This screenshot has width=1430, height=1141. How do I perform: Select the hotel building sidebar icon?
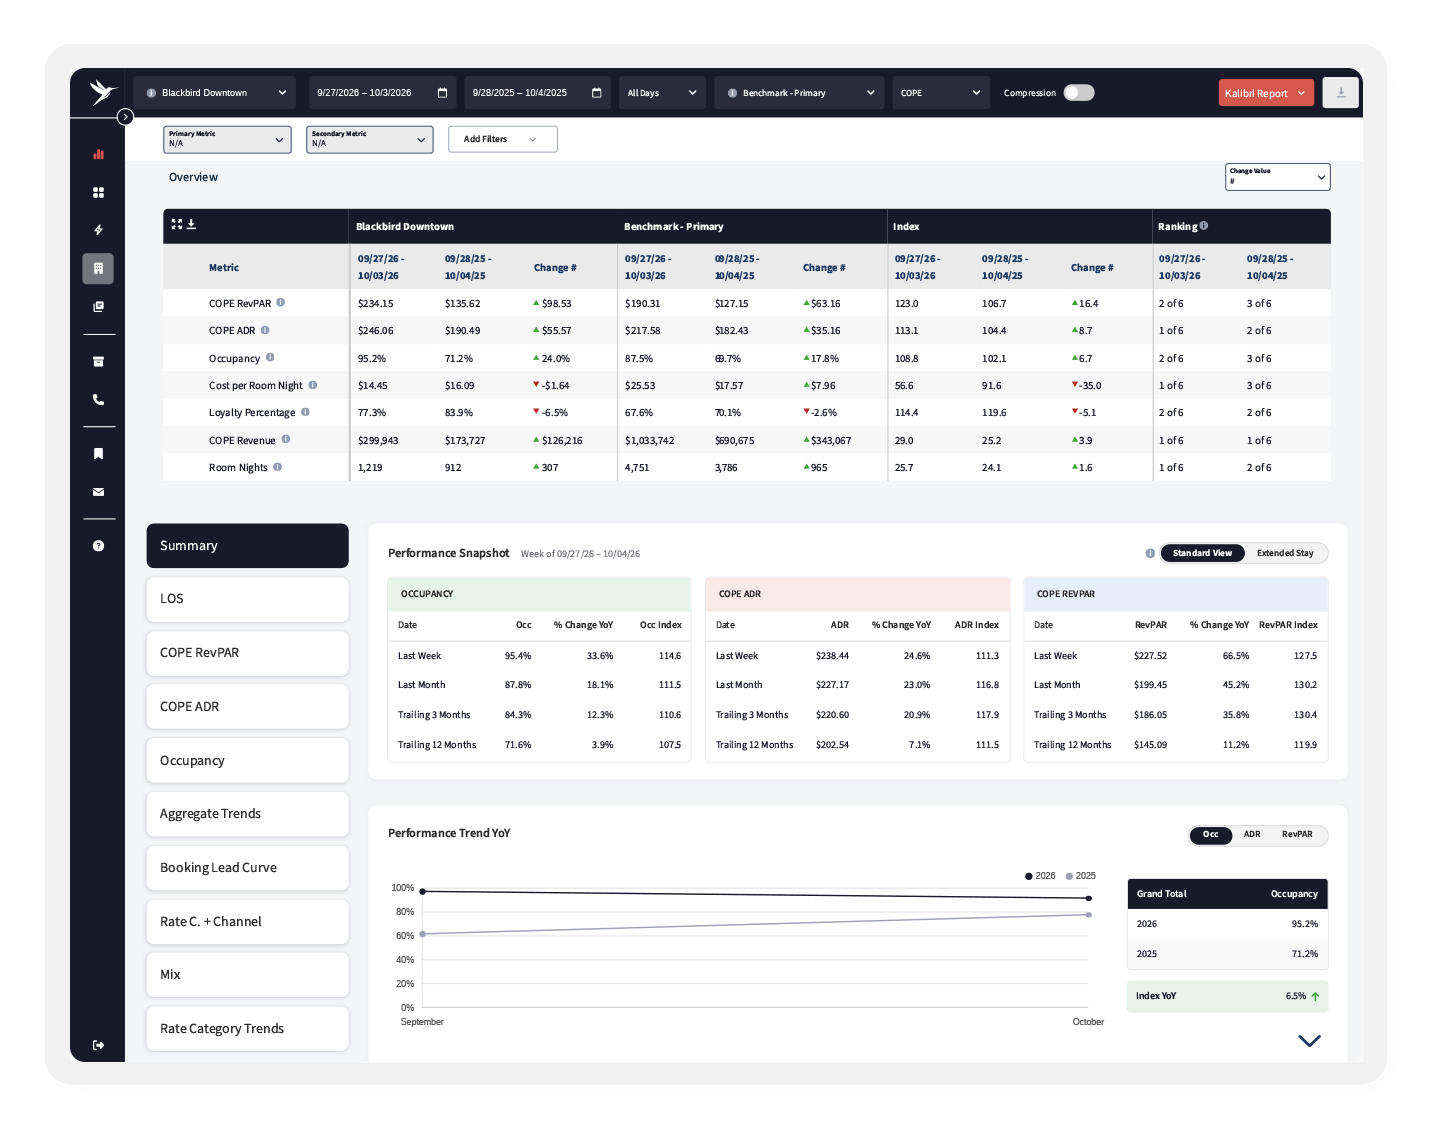tap(98, 268)
